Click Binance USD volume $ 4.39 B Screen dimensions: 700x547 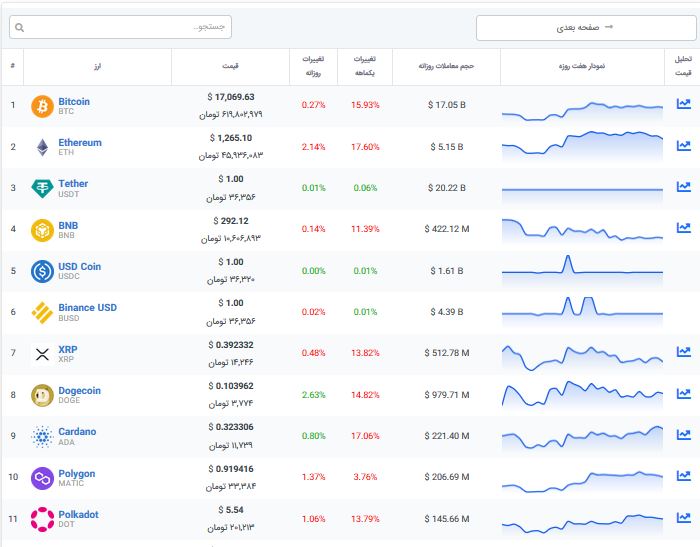click(446, 312)
